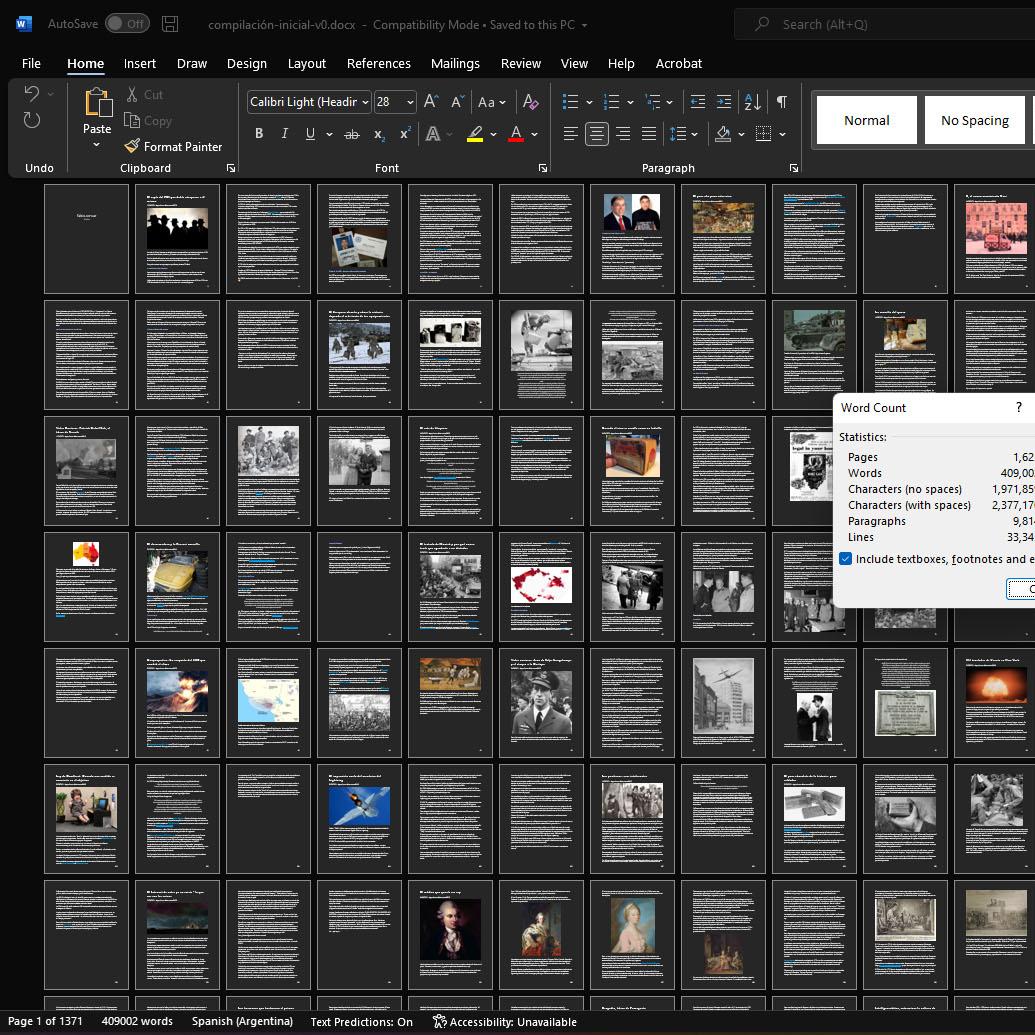Apply underline to text

point(310,134)
